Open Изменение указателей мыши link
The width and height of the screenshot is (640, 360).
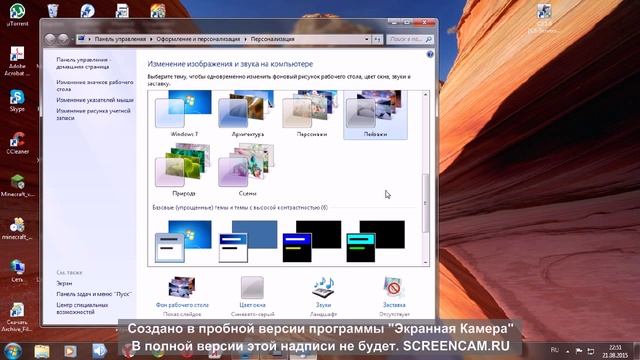pos(95,100)
